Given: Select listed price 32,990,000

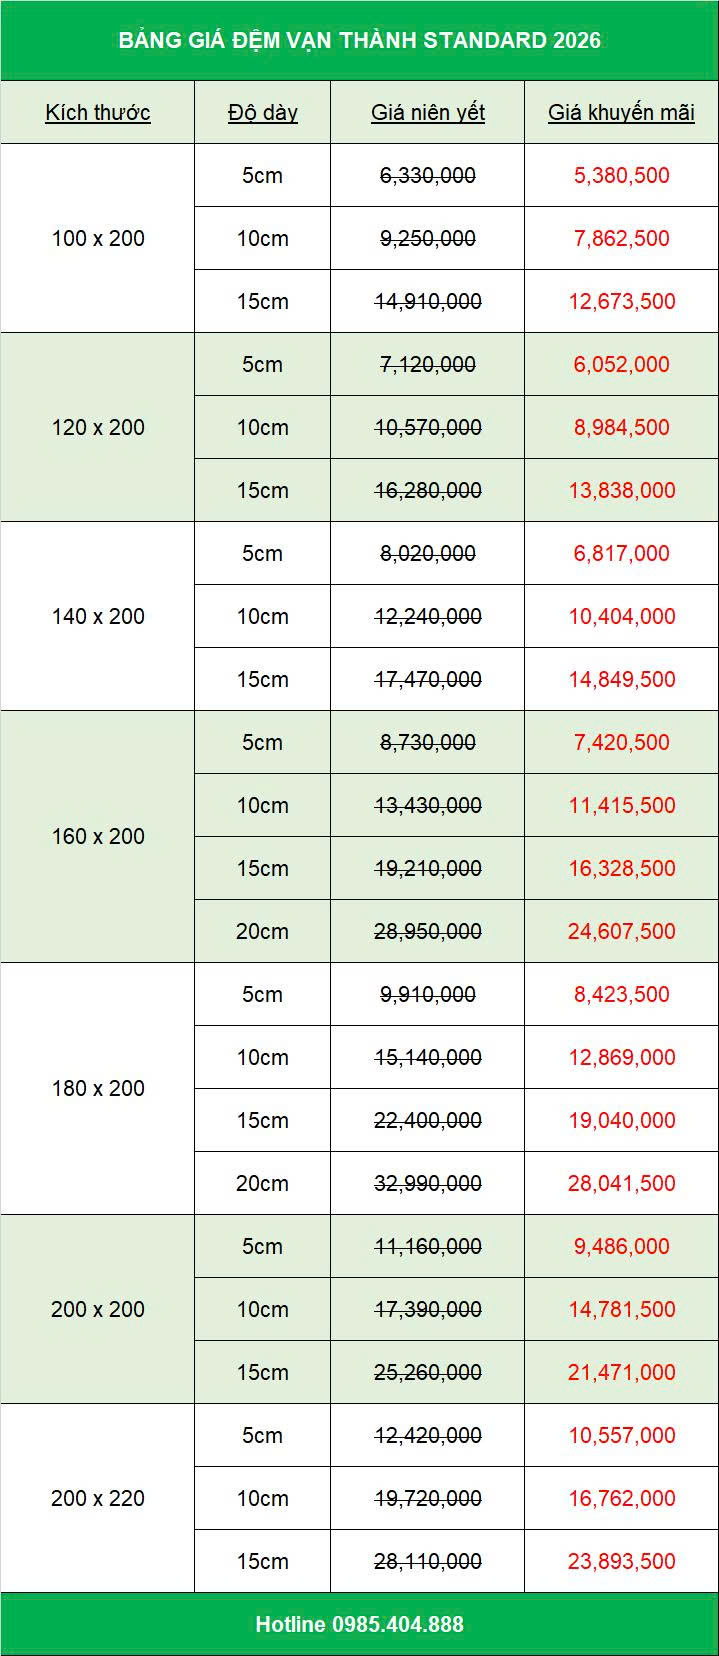Looking at the screenshot, I should tap(428, 1183).
